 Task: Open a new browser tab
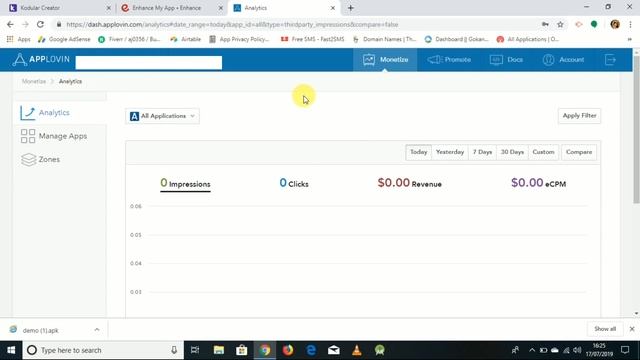(351, 8)
